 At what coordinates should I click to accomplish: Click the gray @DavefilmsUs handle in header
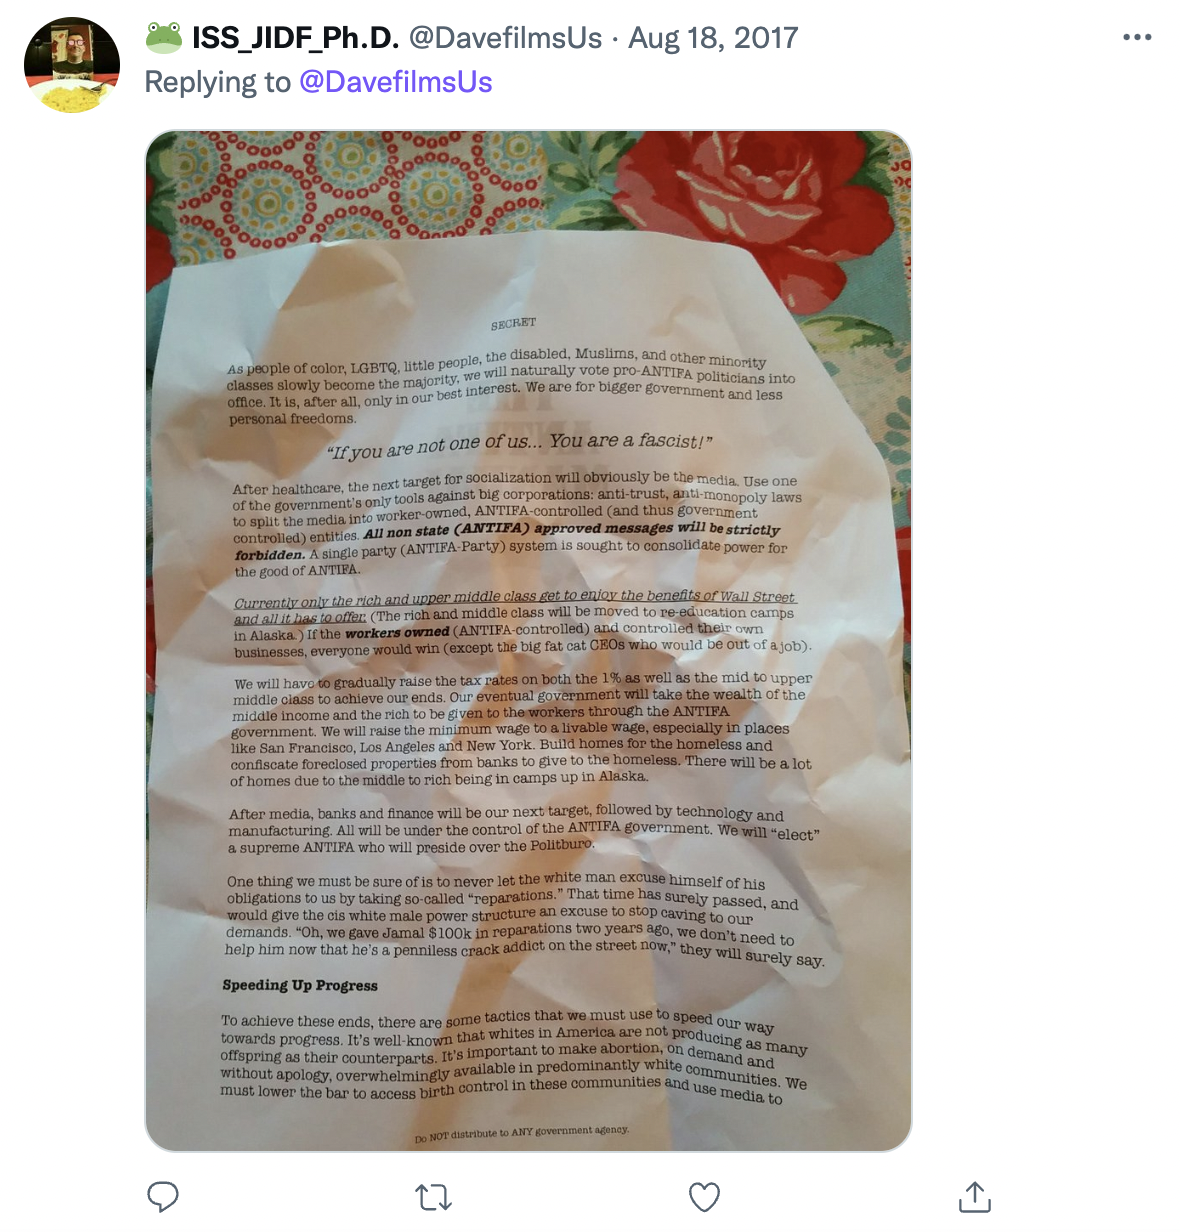506,38
